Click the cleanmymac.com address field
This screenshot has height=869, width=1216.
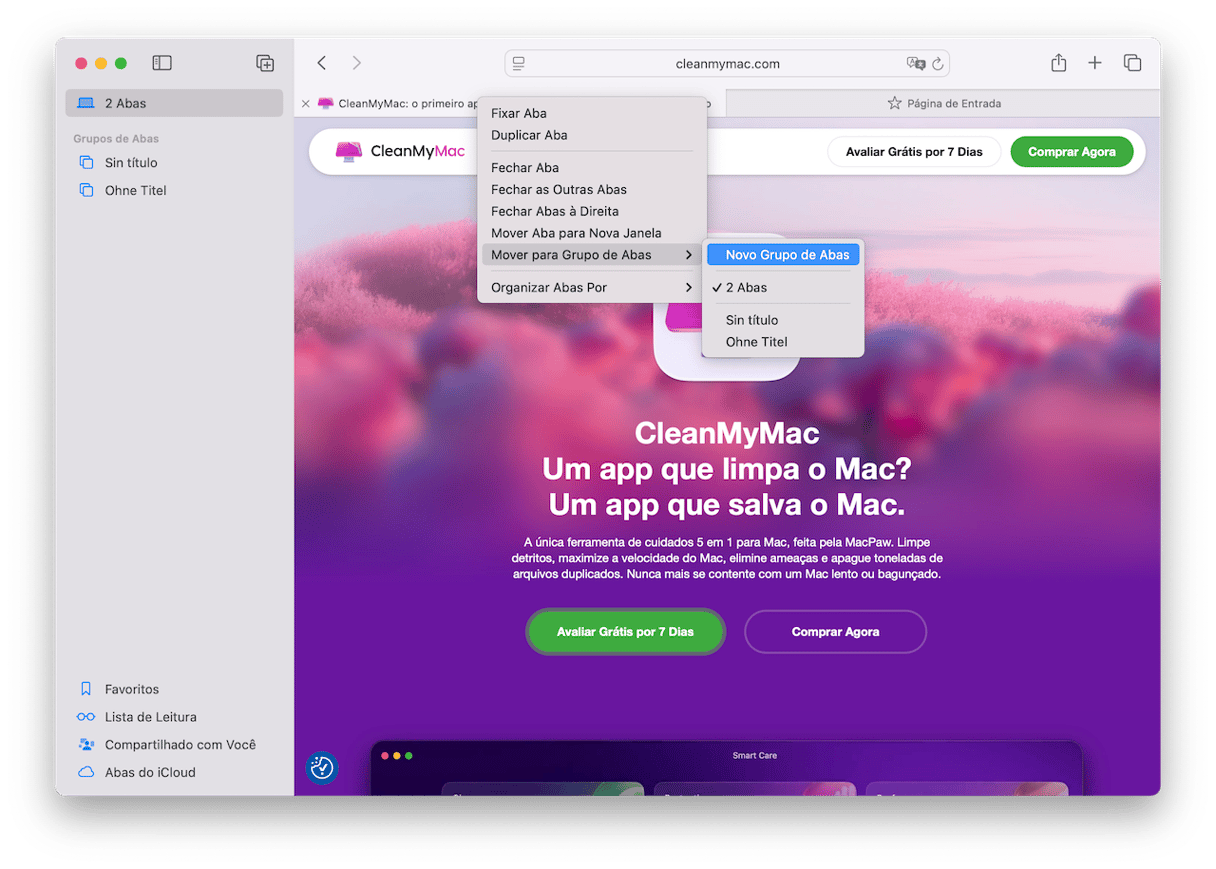pos(727,63)
